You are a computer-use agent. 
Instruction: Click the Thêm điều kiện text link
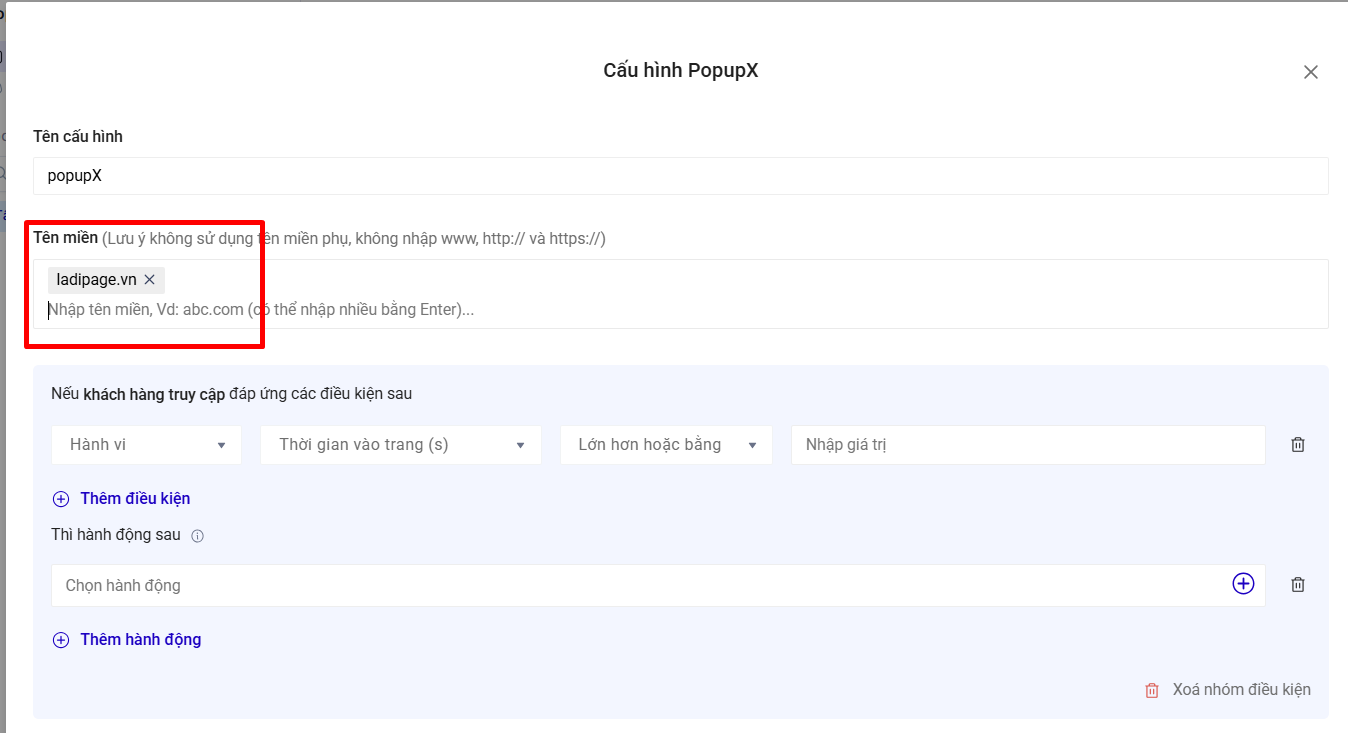point(135,499)
